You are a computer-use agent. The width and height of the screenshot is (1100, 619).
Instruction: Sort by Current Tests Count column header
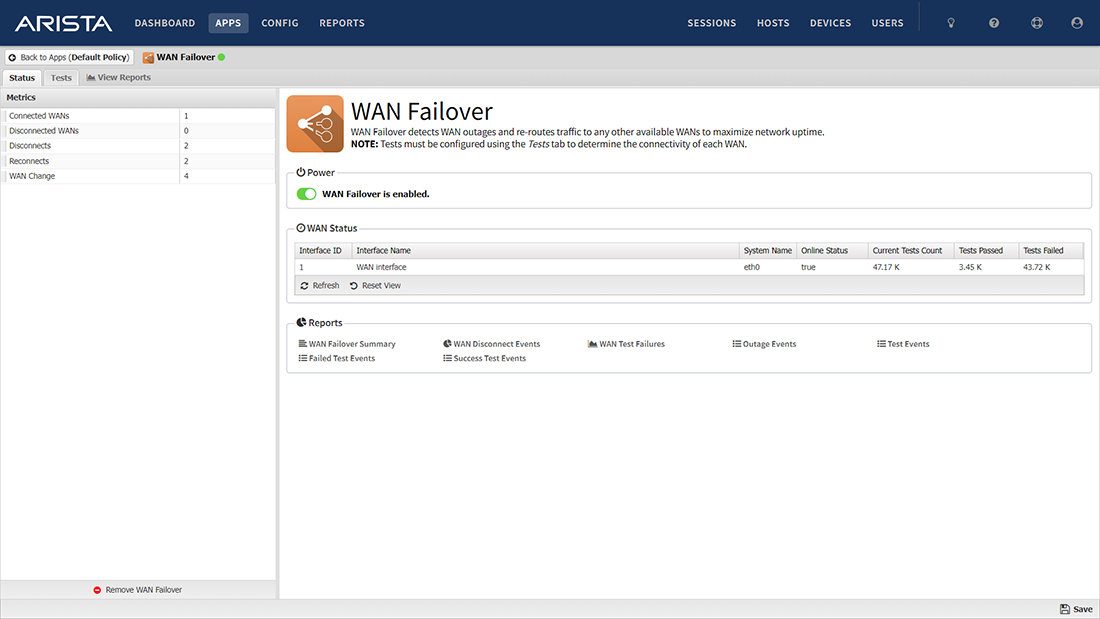911,251
